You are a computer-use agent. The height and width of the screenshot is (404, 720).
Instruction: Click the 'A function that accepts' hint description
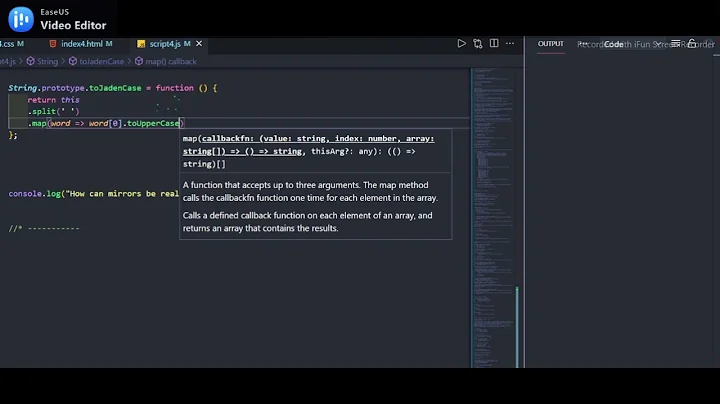tap(310, 191)
